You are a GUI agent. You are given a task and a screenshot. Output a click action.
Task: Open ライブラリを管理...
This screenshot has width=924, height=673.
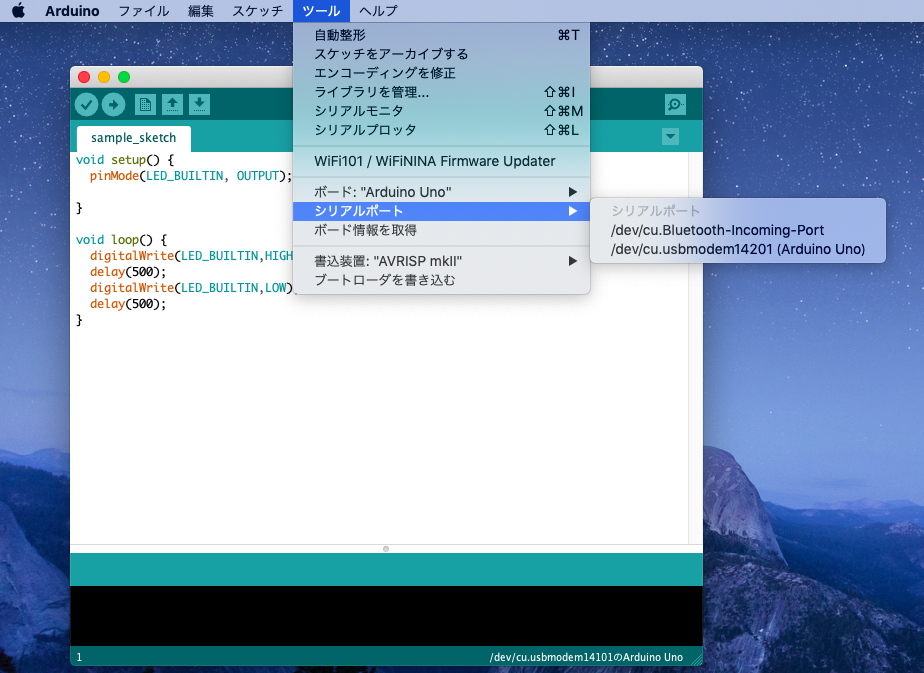click(x=441, y=92)
